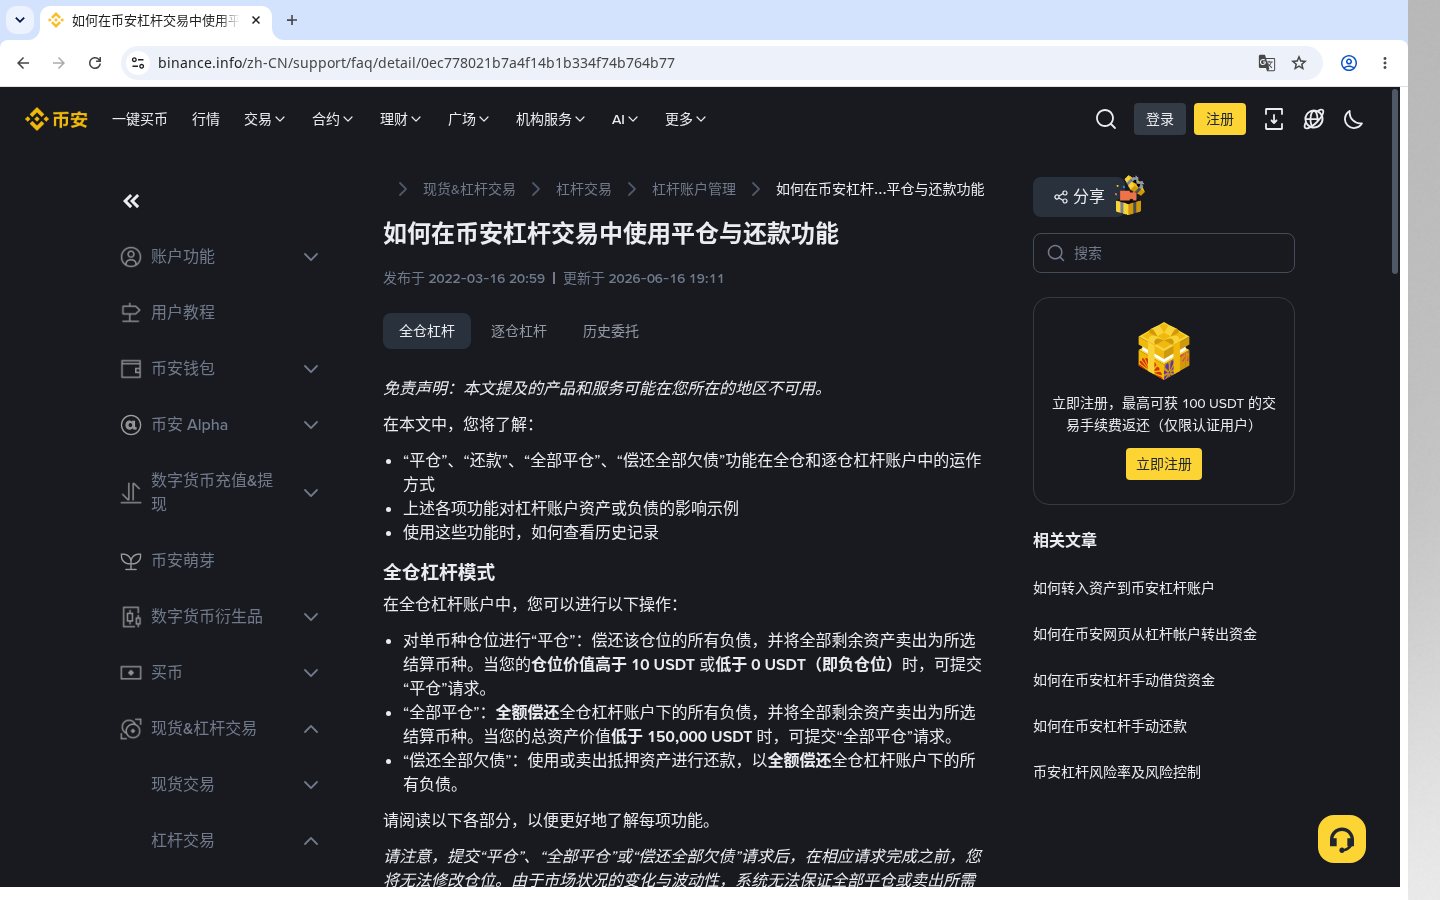This screenshot has height=900, width=1440.
Task: Open the language globe icon
Action: click(x=1314, y=119)
